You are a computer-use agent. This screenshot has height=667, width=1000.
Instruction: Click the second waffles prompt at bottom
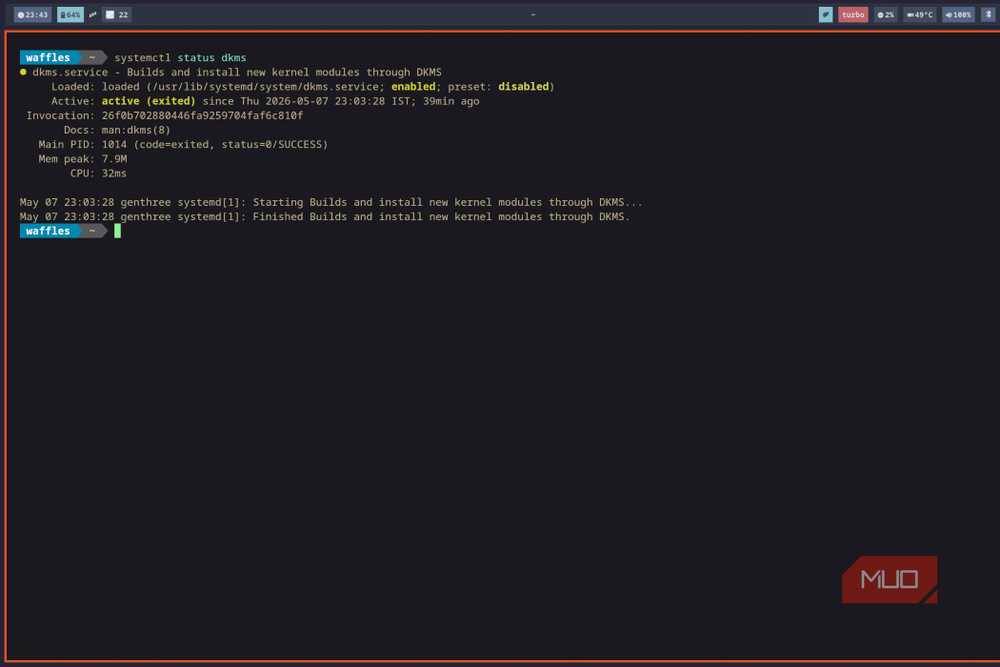coord(48,231)
